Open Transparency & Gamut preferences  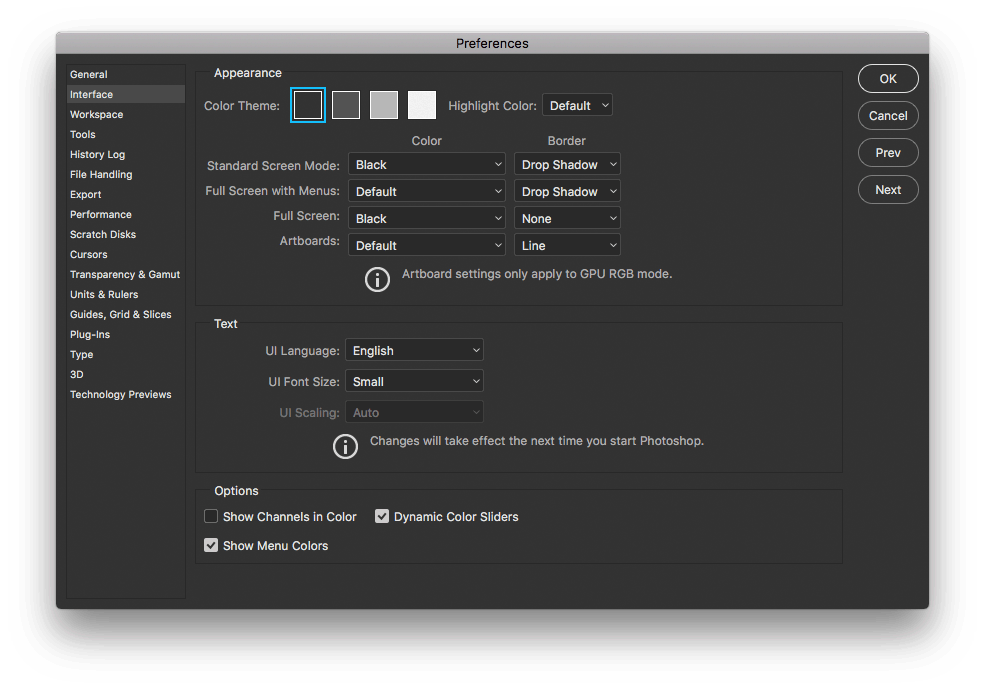pyautogui.click(x=126, y=274)
